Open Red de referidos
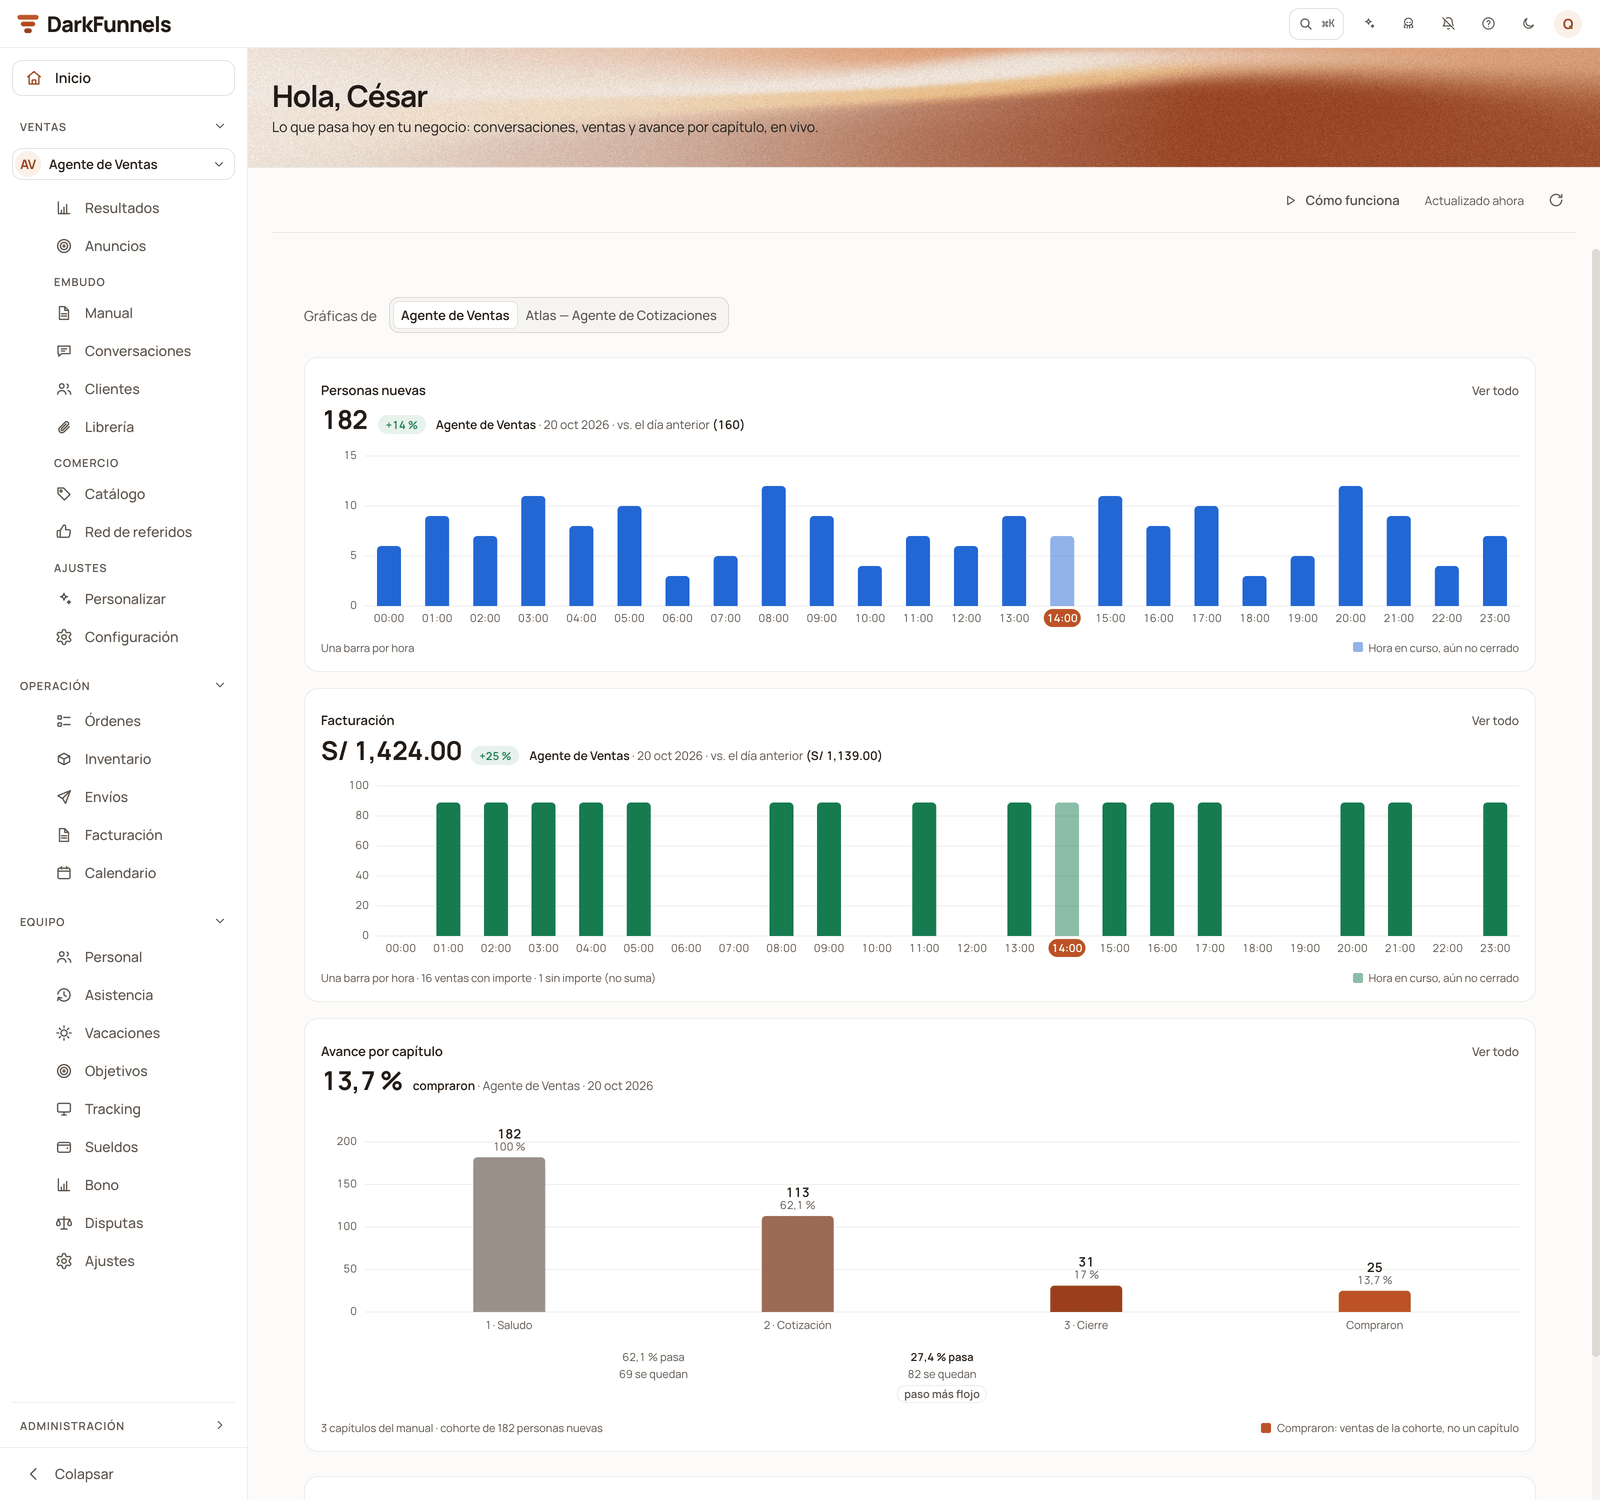The image size is (1600, 1500). (140, 532)
